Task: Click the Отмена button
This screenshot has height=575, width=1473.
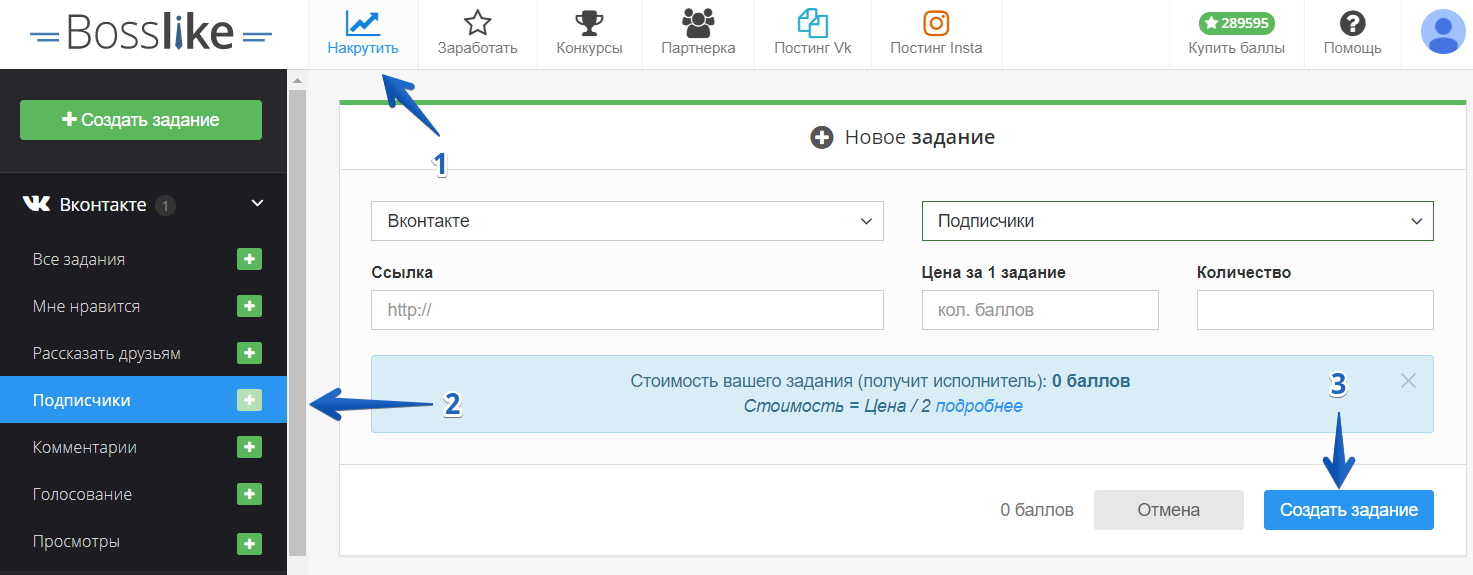Action: 1169,510
